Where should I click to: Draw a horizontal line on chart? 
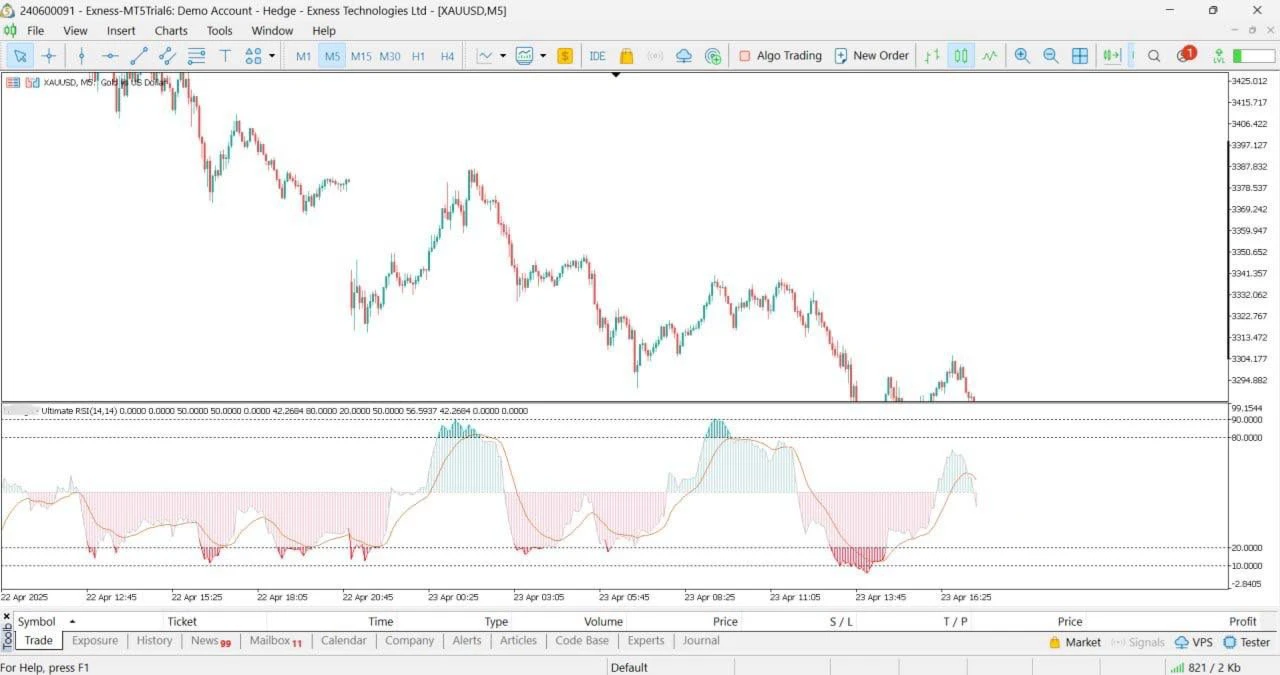click(110, 56)
